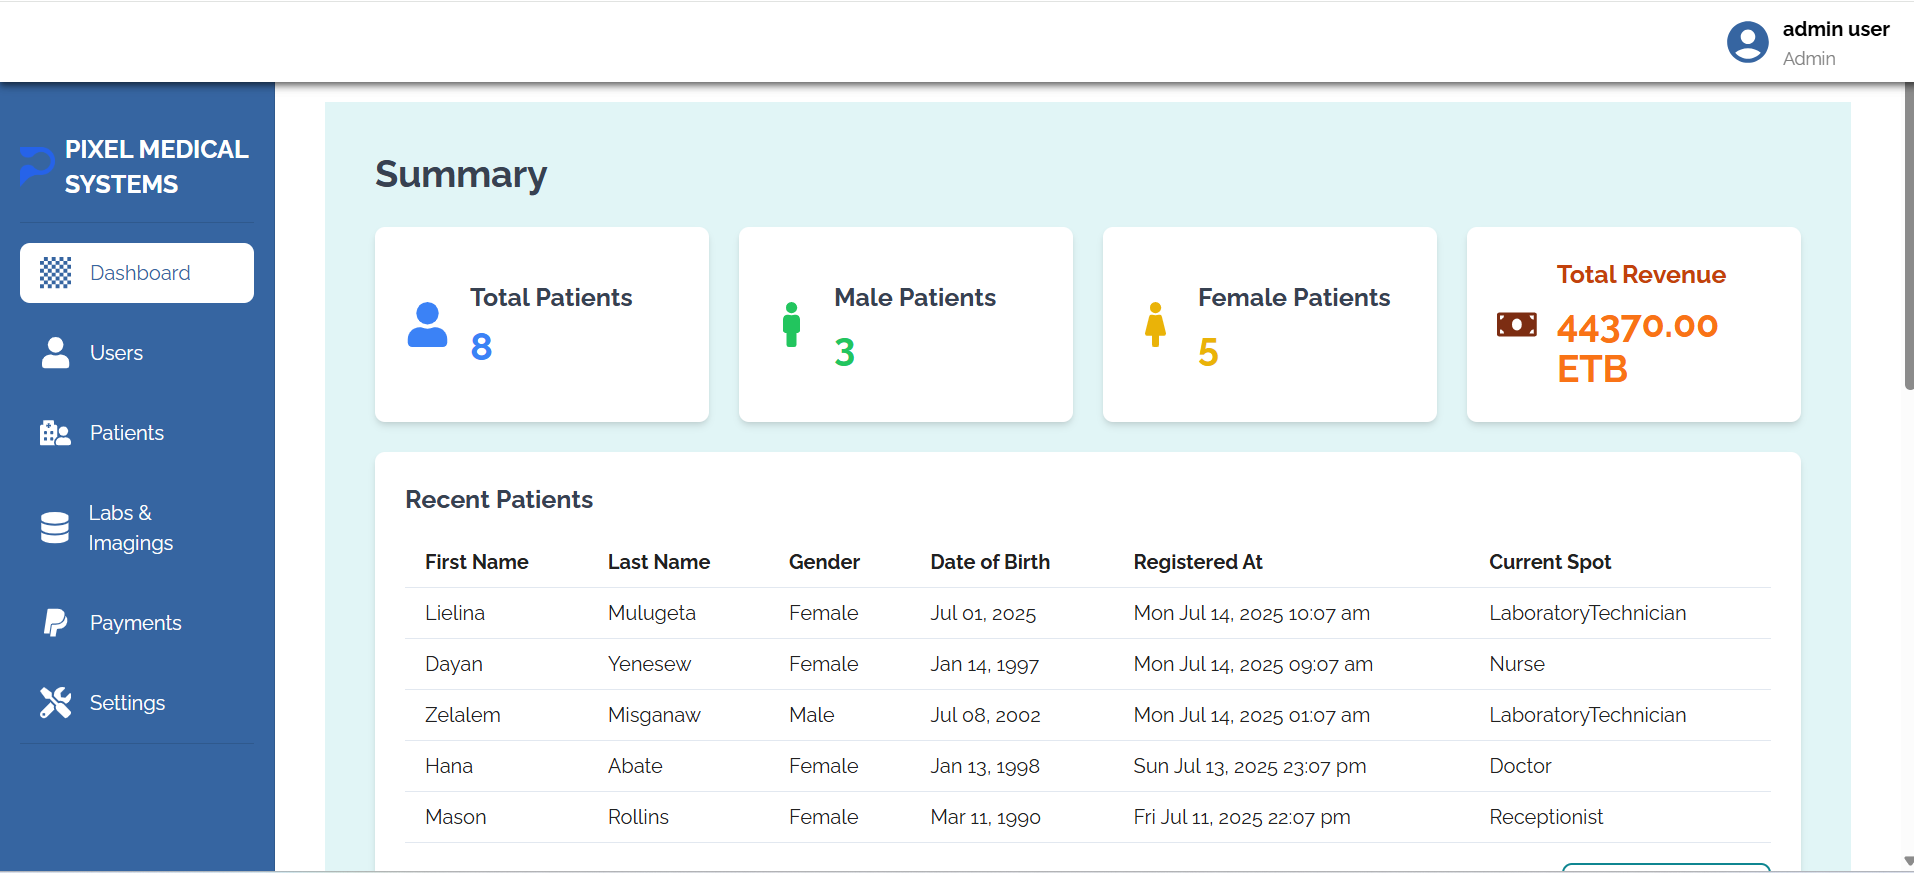Open the Settings menu item
Viewport: 1914px width, 873px height.
(137, 703)
